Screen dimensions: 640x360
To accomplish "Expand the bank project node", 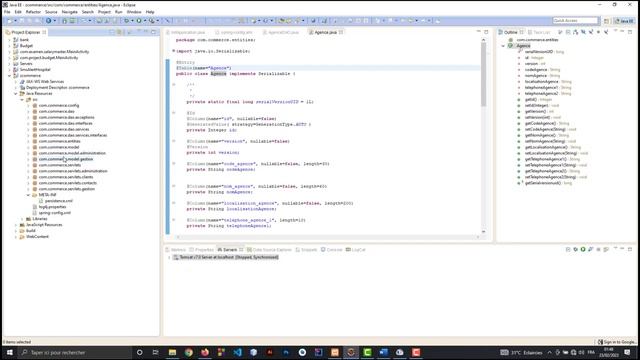I will [10, 40].
